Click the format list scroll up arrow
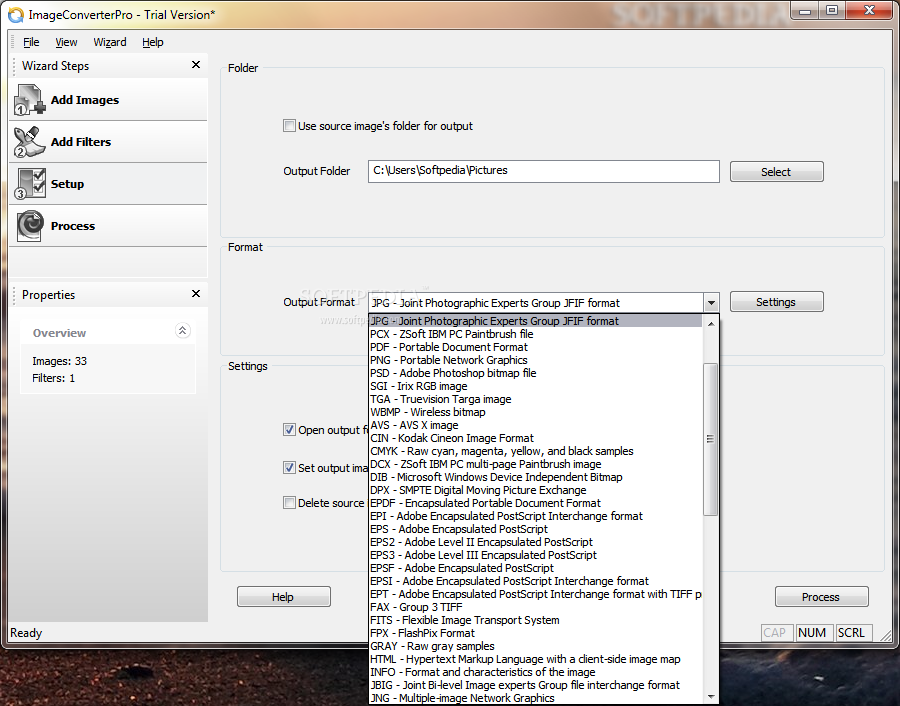The image size is (900, 706). click(x=711, y=324)
